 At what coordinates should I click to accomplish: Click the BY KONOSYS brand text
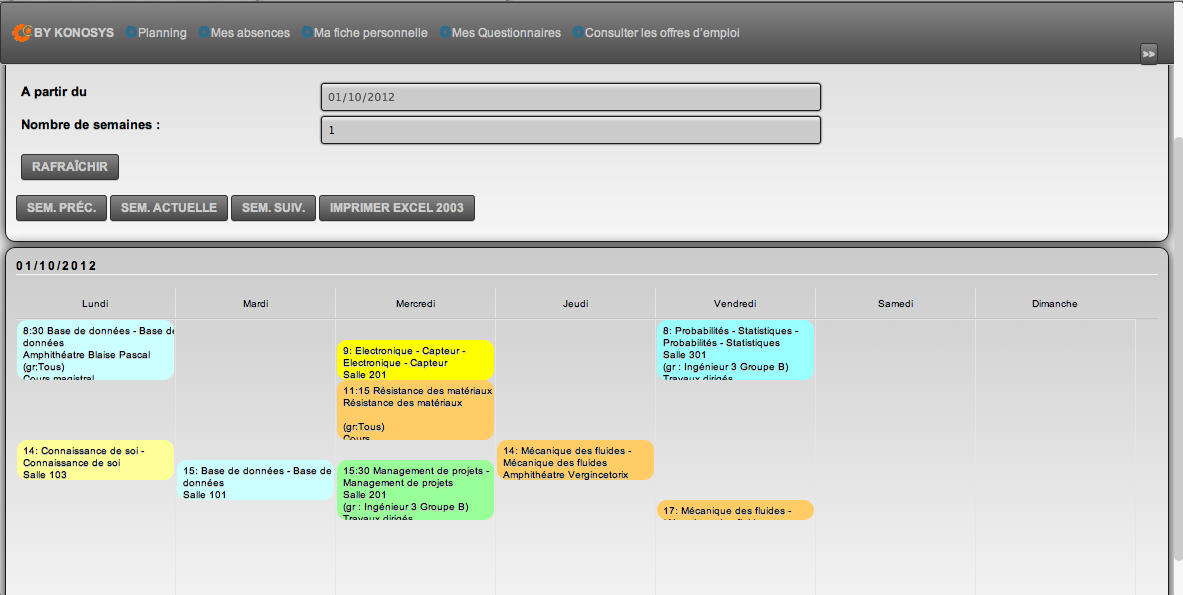tap(74, 33)
